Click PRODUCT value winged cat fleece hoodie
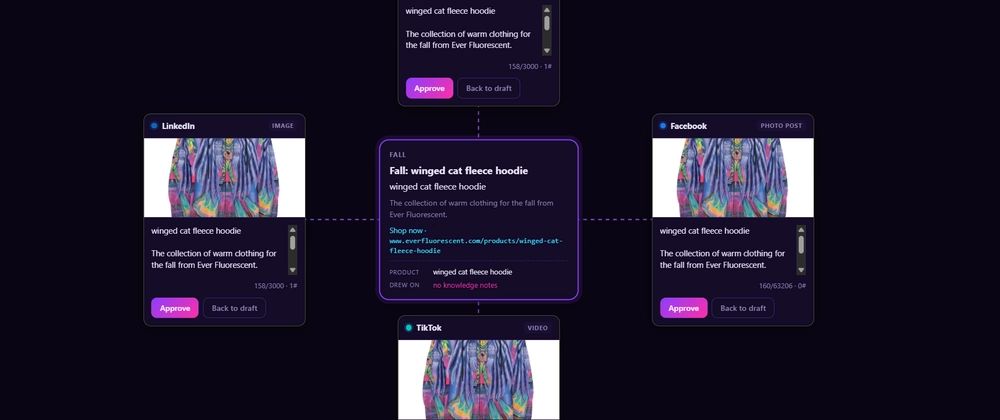 (473, 272)
